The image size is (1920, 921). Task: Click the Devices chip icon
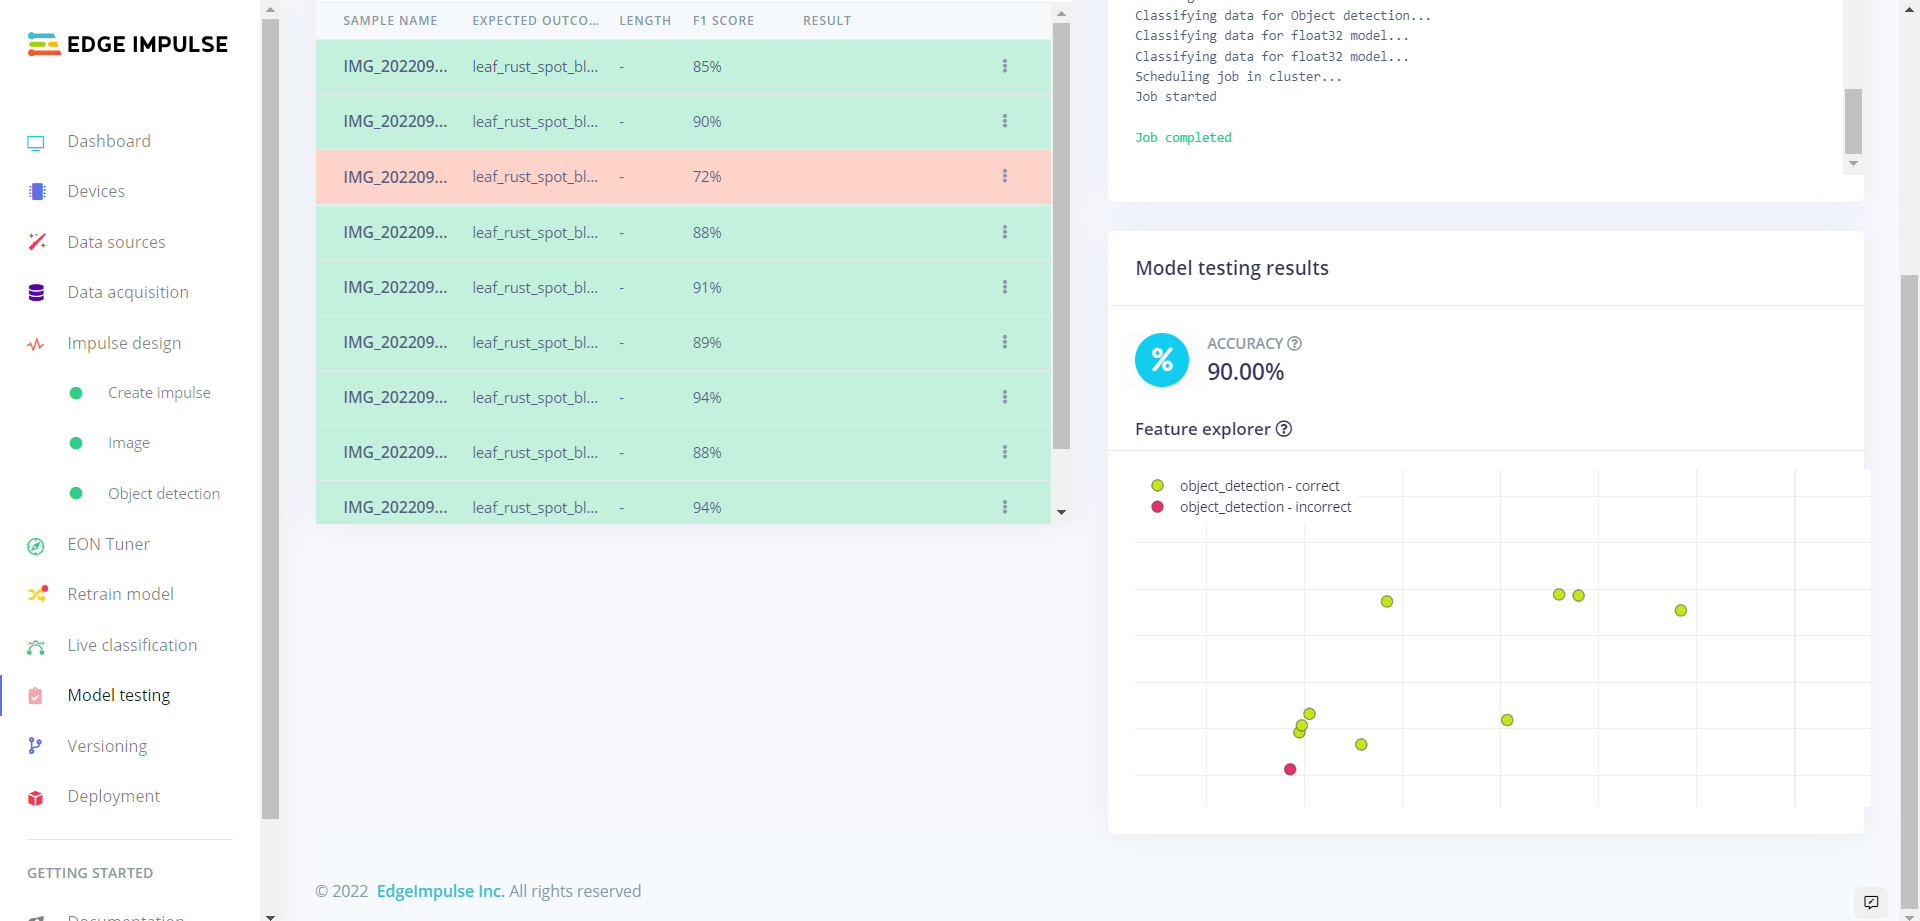37,192
